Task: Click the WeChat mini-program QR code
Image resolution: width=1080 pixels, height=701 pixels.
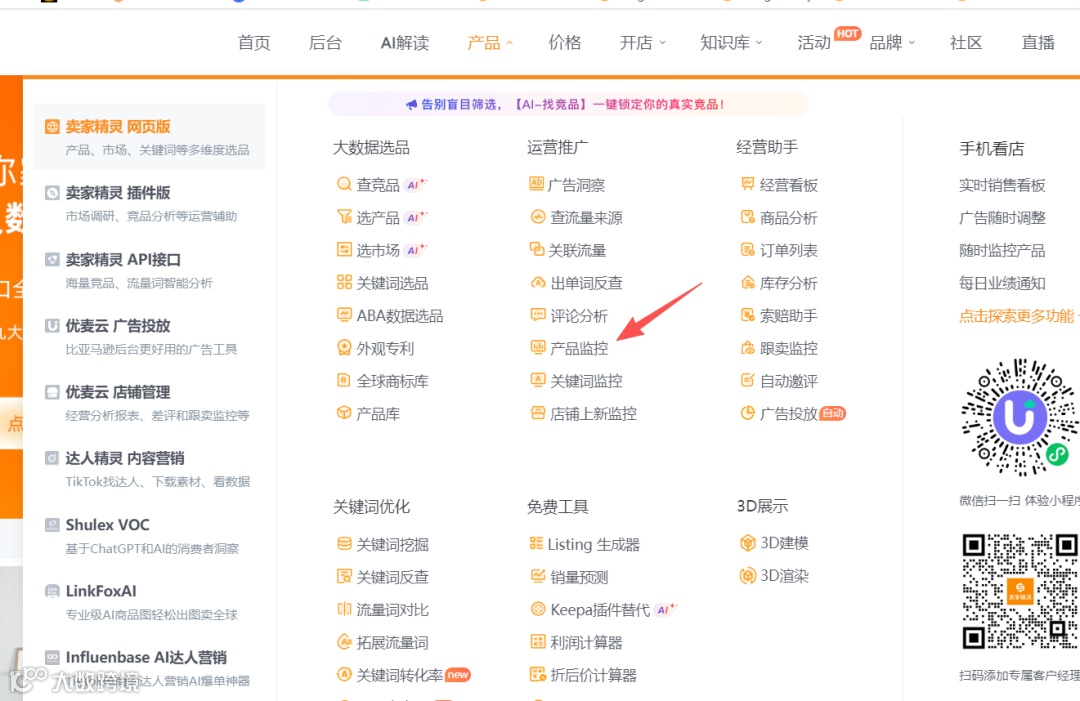Action: (1019, 417)
